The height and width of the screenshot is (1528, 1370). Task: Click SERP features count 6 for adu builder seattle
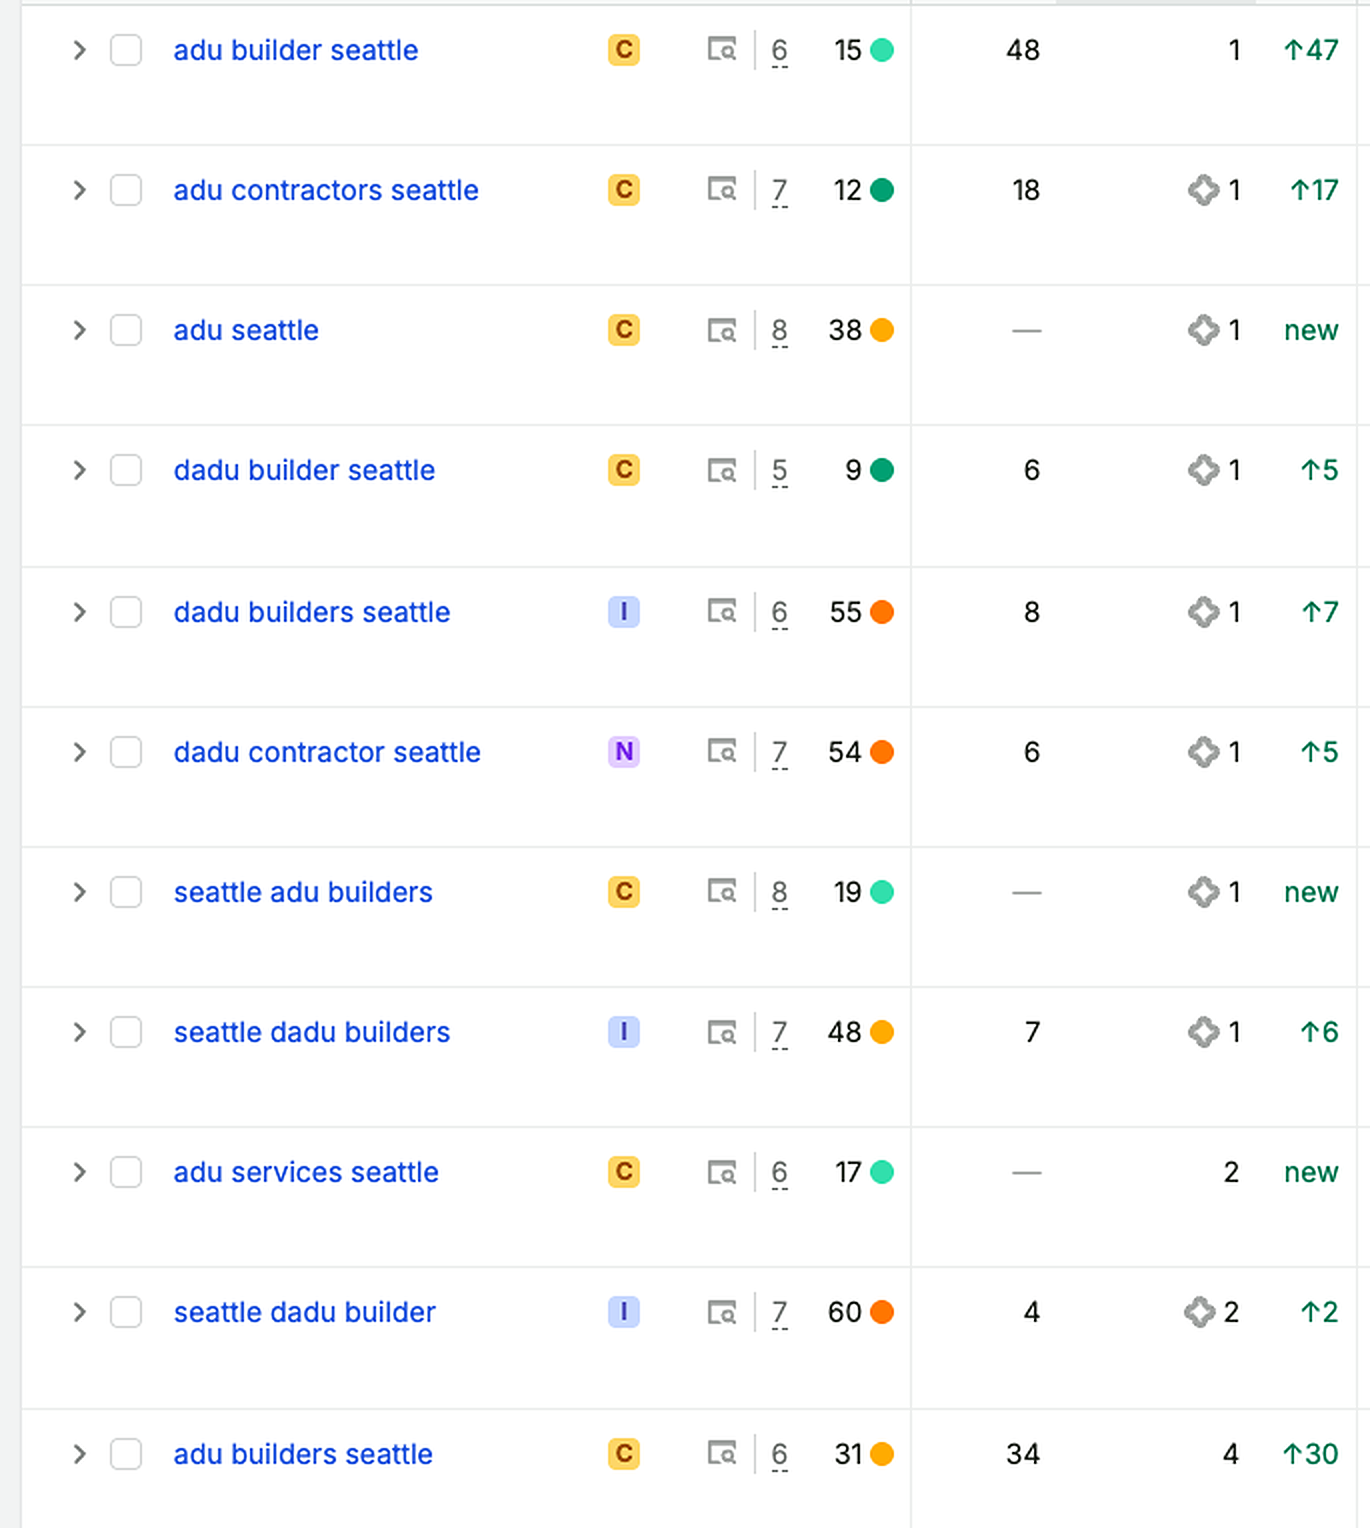click(780, 51)
